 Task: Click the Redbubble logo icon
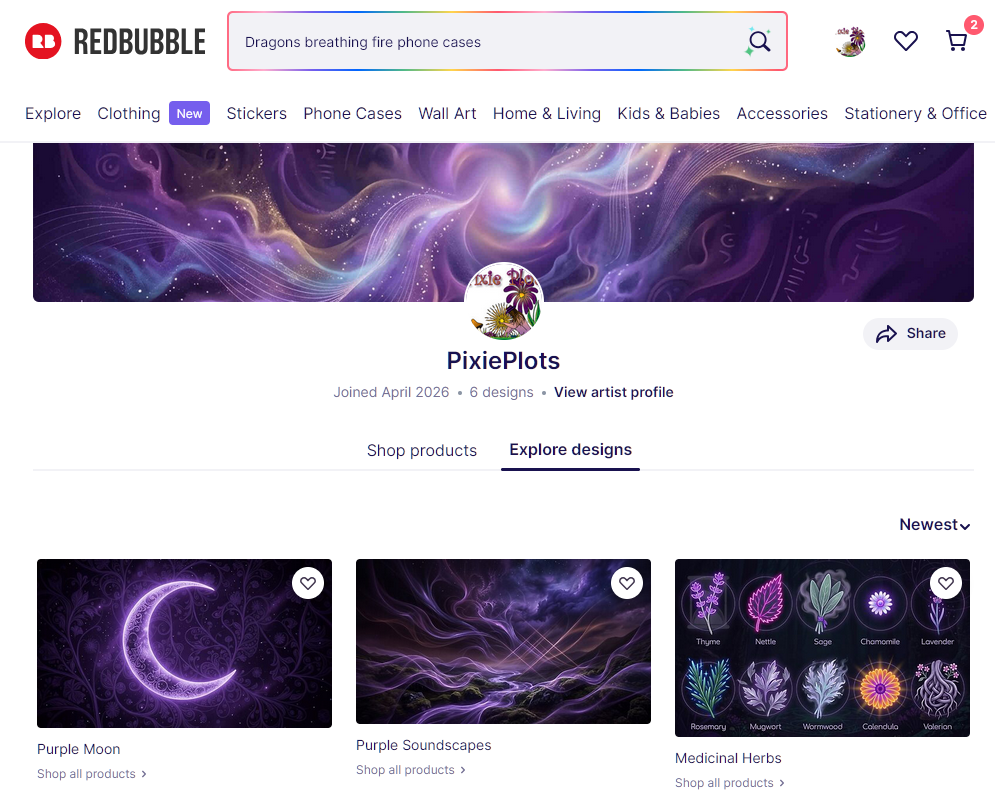click(43, 41)
